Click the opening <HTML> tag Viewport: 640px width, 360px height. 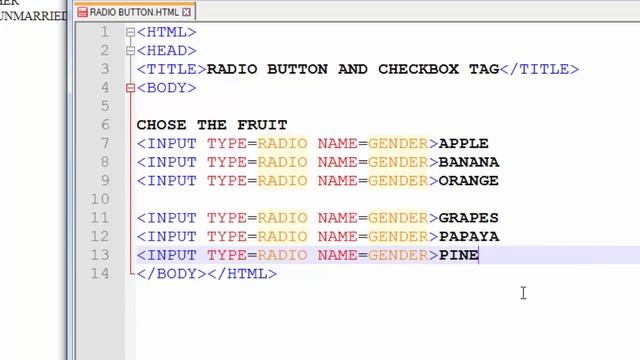(167, 32)
